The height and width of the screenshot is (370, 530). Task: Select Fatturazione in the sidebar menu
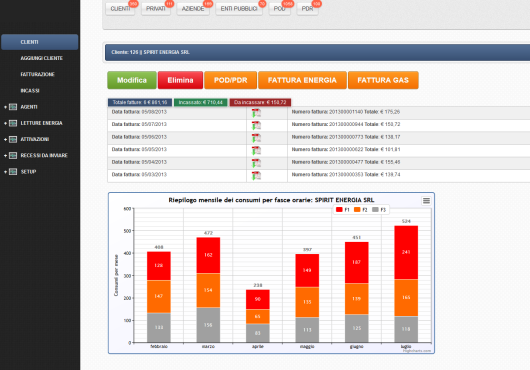(x=38, y=74)
